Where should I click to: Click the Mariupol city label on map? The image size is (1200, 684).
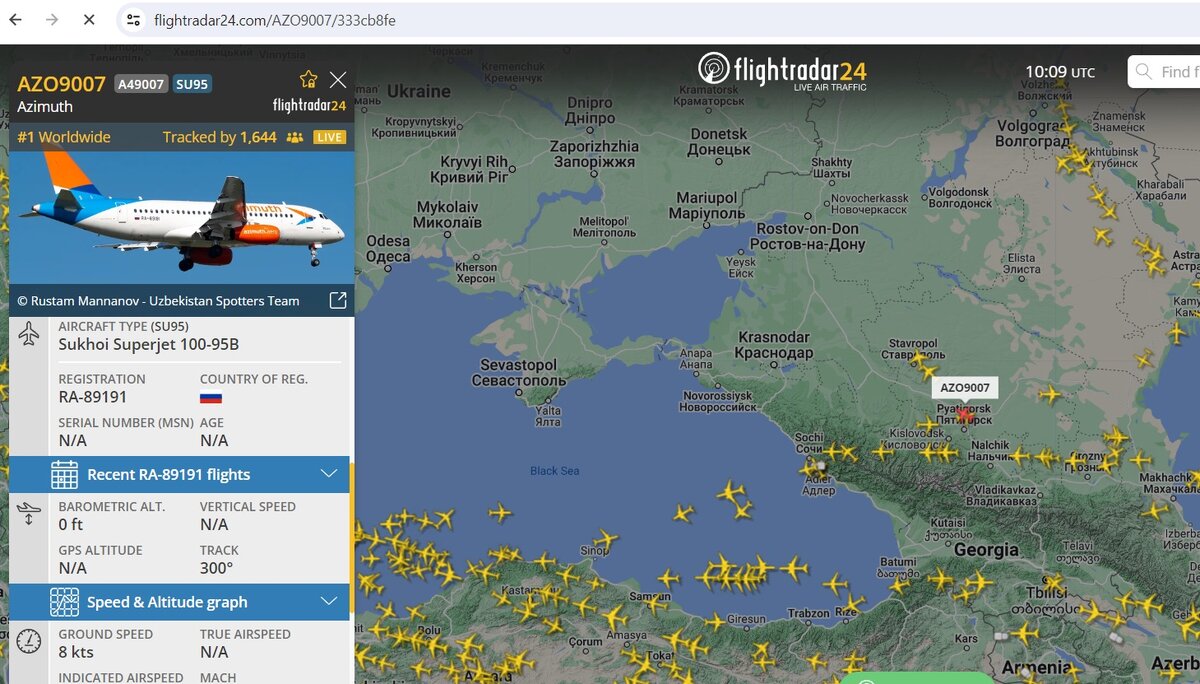coord(707,205)
